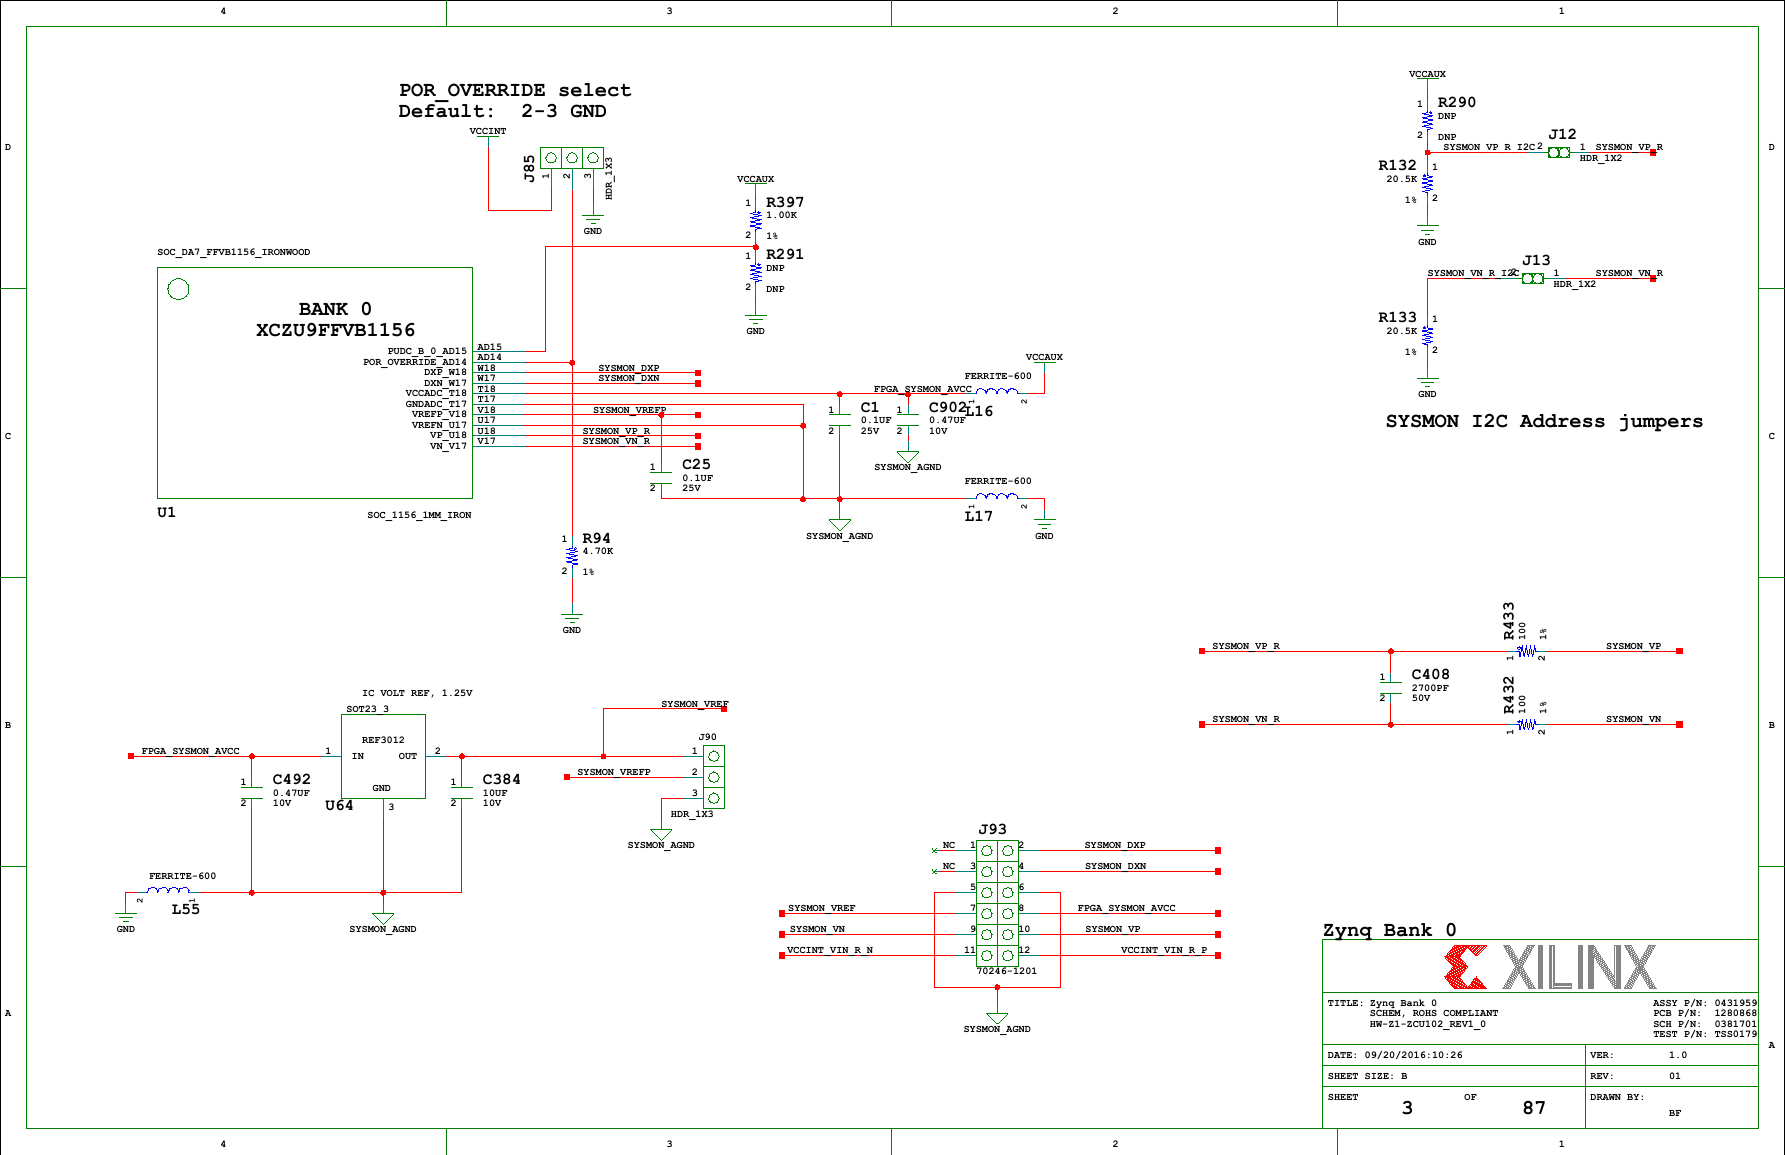1785x1155 pixels.
Task: Click resistor R432 on SYSMON_VN line
Action: point(1526,725)
